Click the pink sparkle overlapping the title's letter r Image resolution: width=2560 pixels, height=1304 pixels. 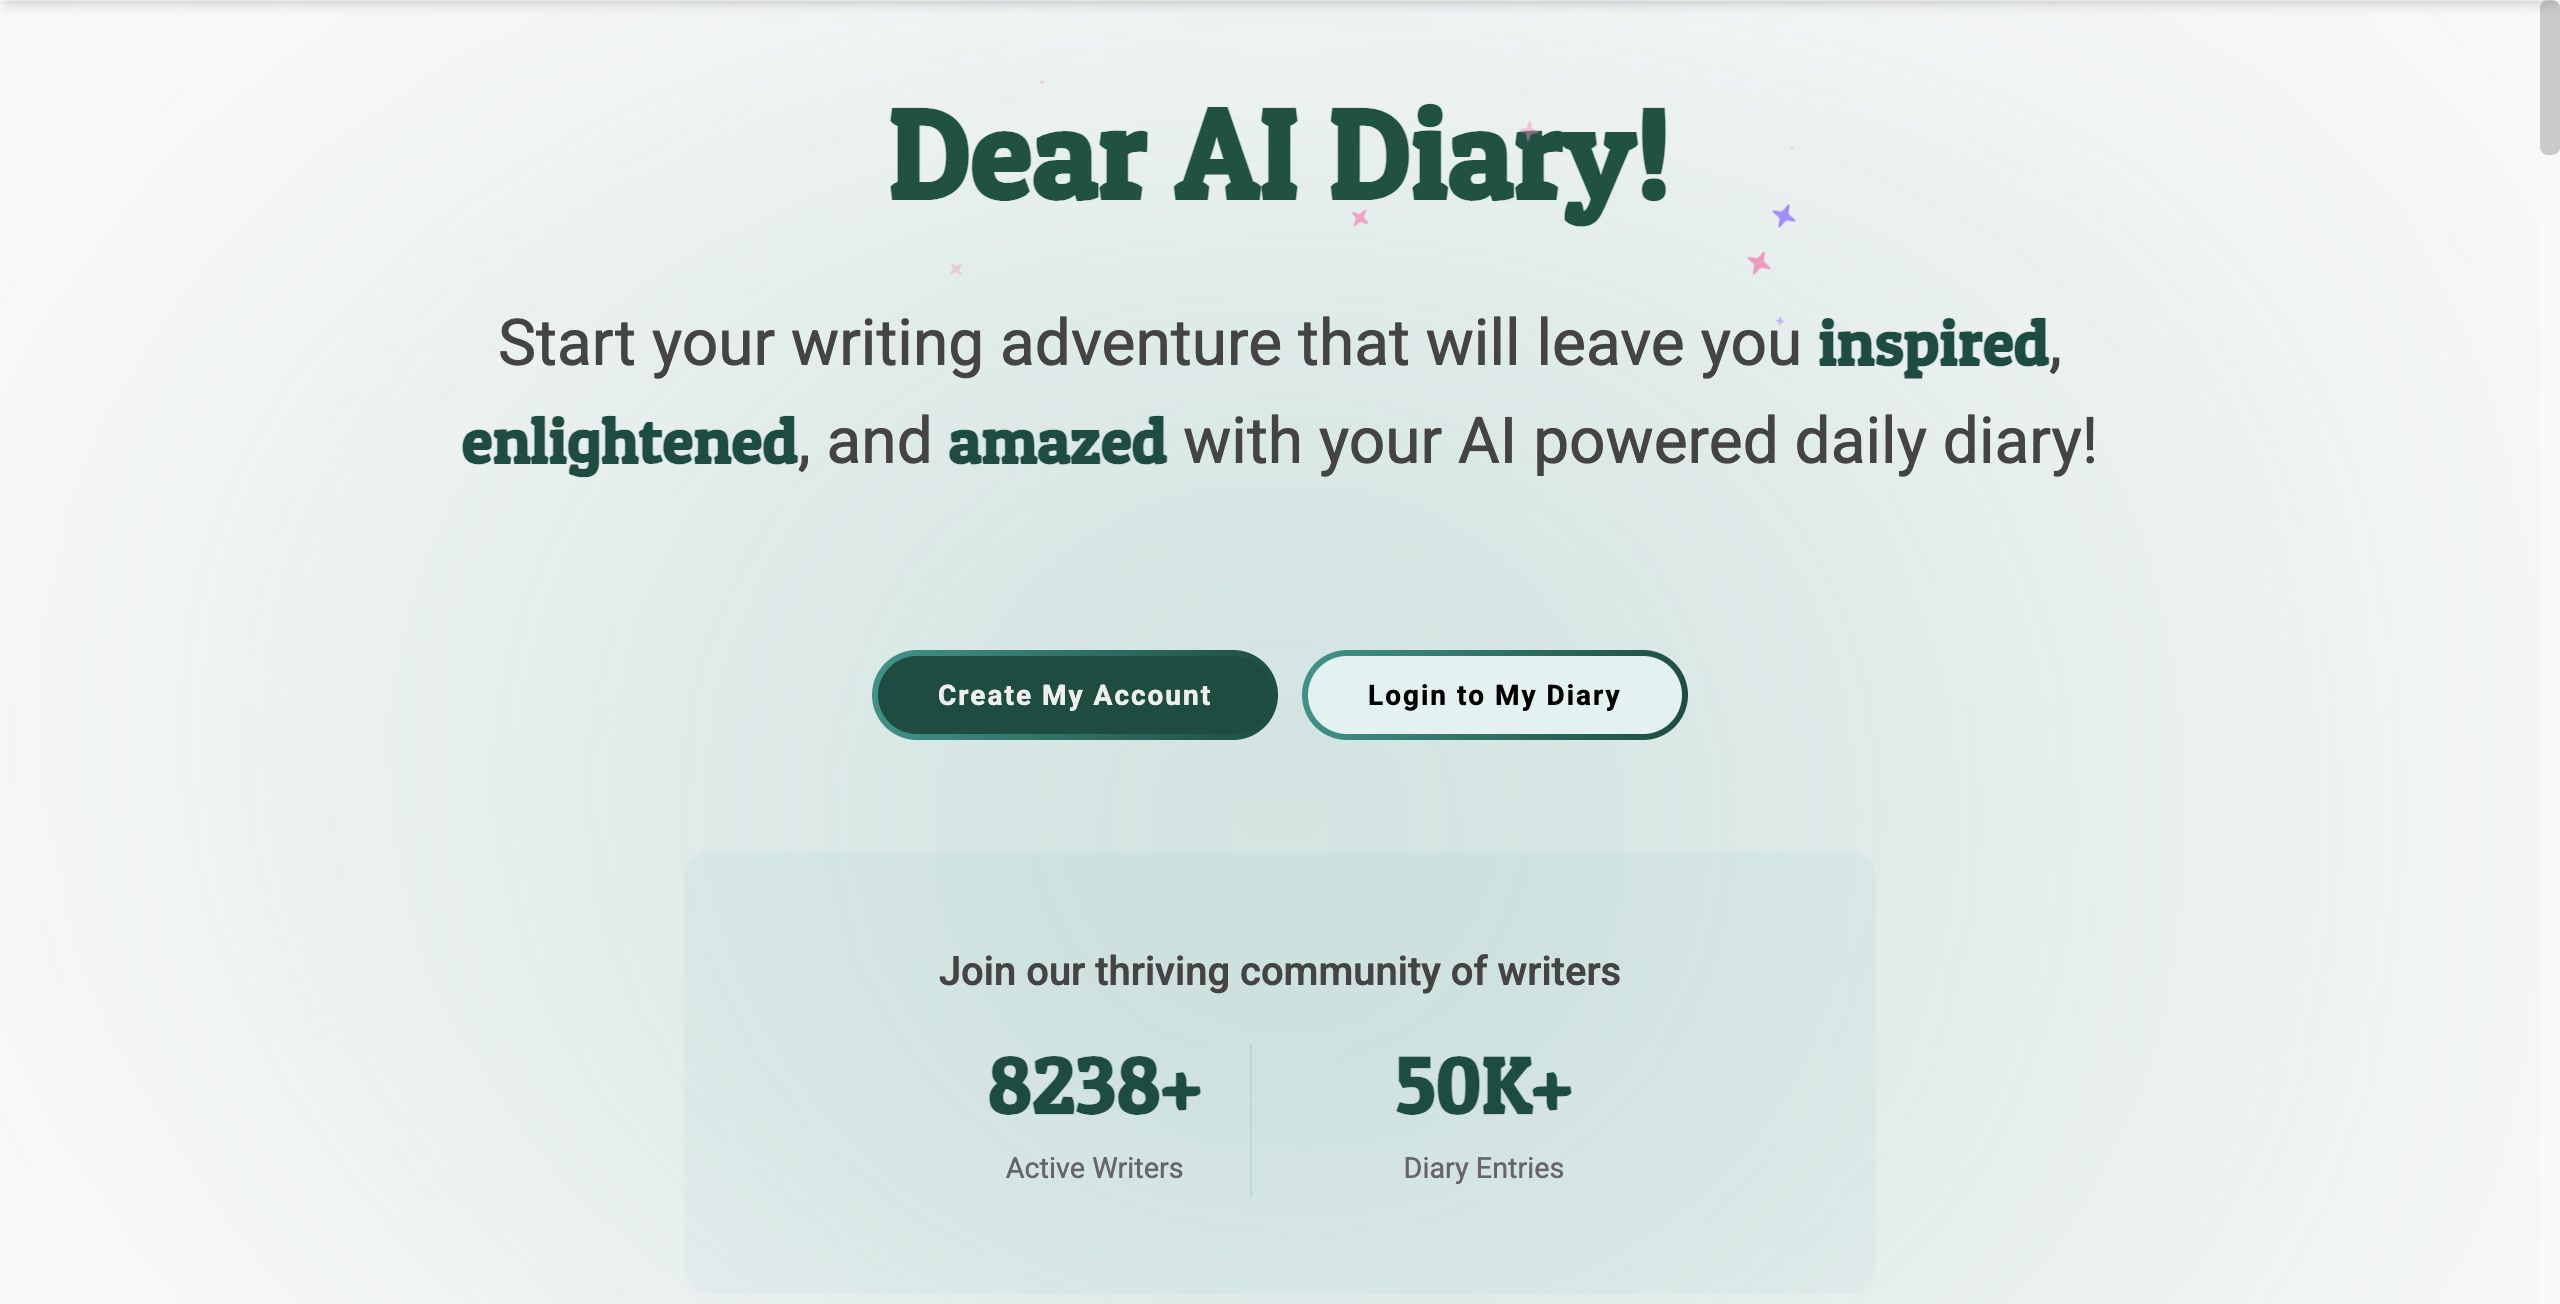1530,131
